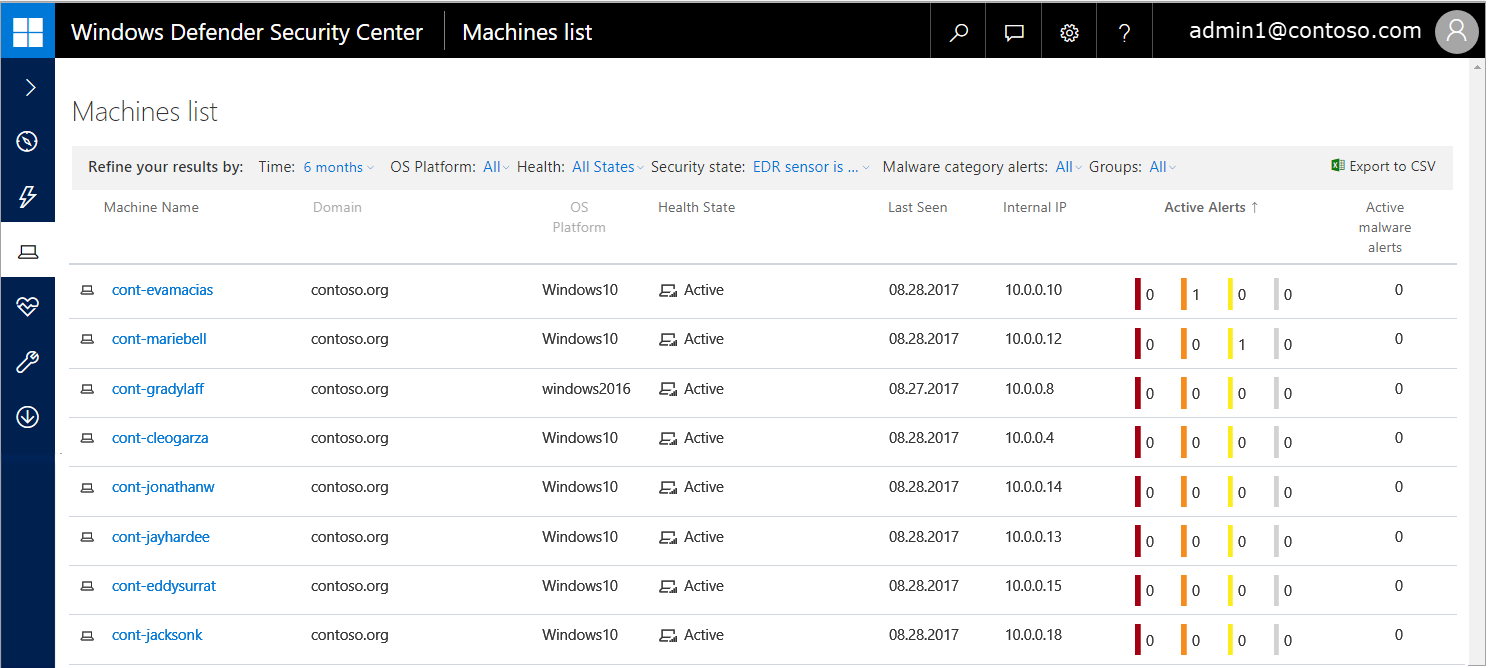Open the cont-evamacias machine link

pos(162,290)
